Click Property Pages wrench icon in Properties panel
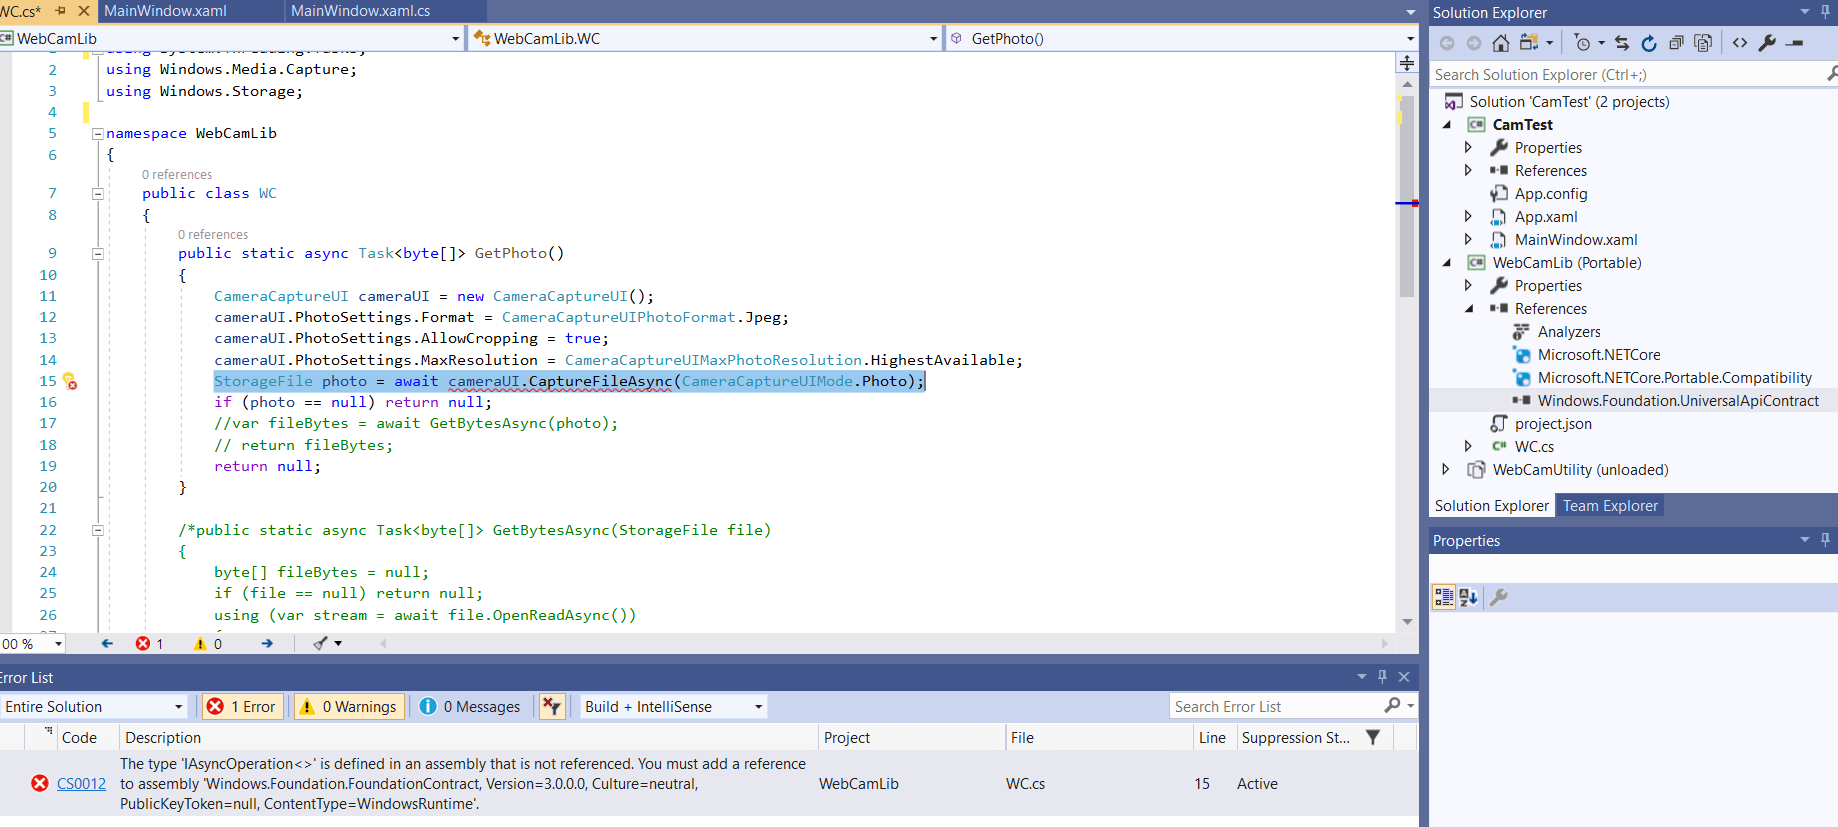The height and width of the screenshot is (827, 1838). click(x=1498, y=597)
